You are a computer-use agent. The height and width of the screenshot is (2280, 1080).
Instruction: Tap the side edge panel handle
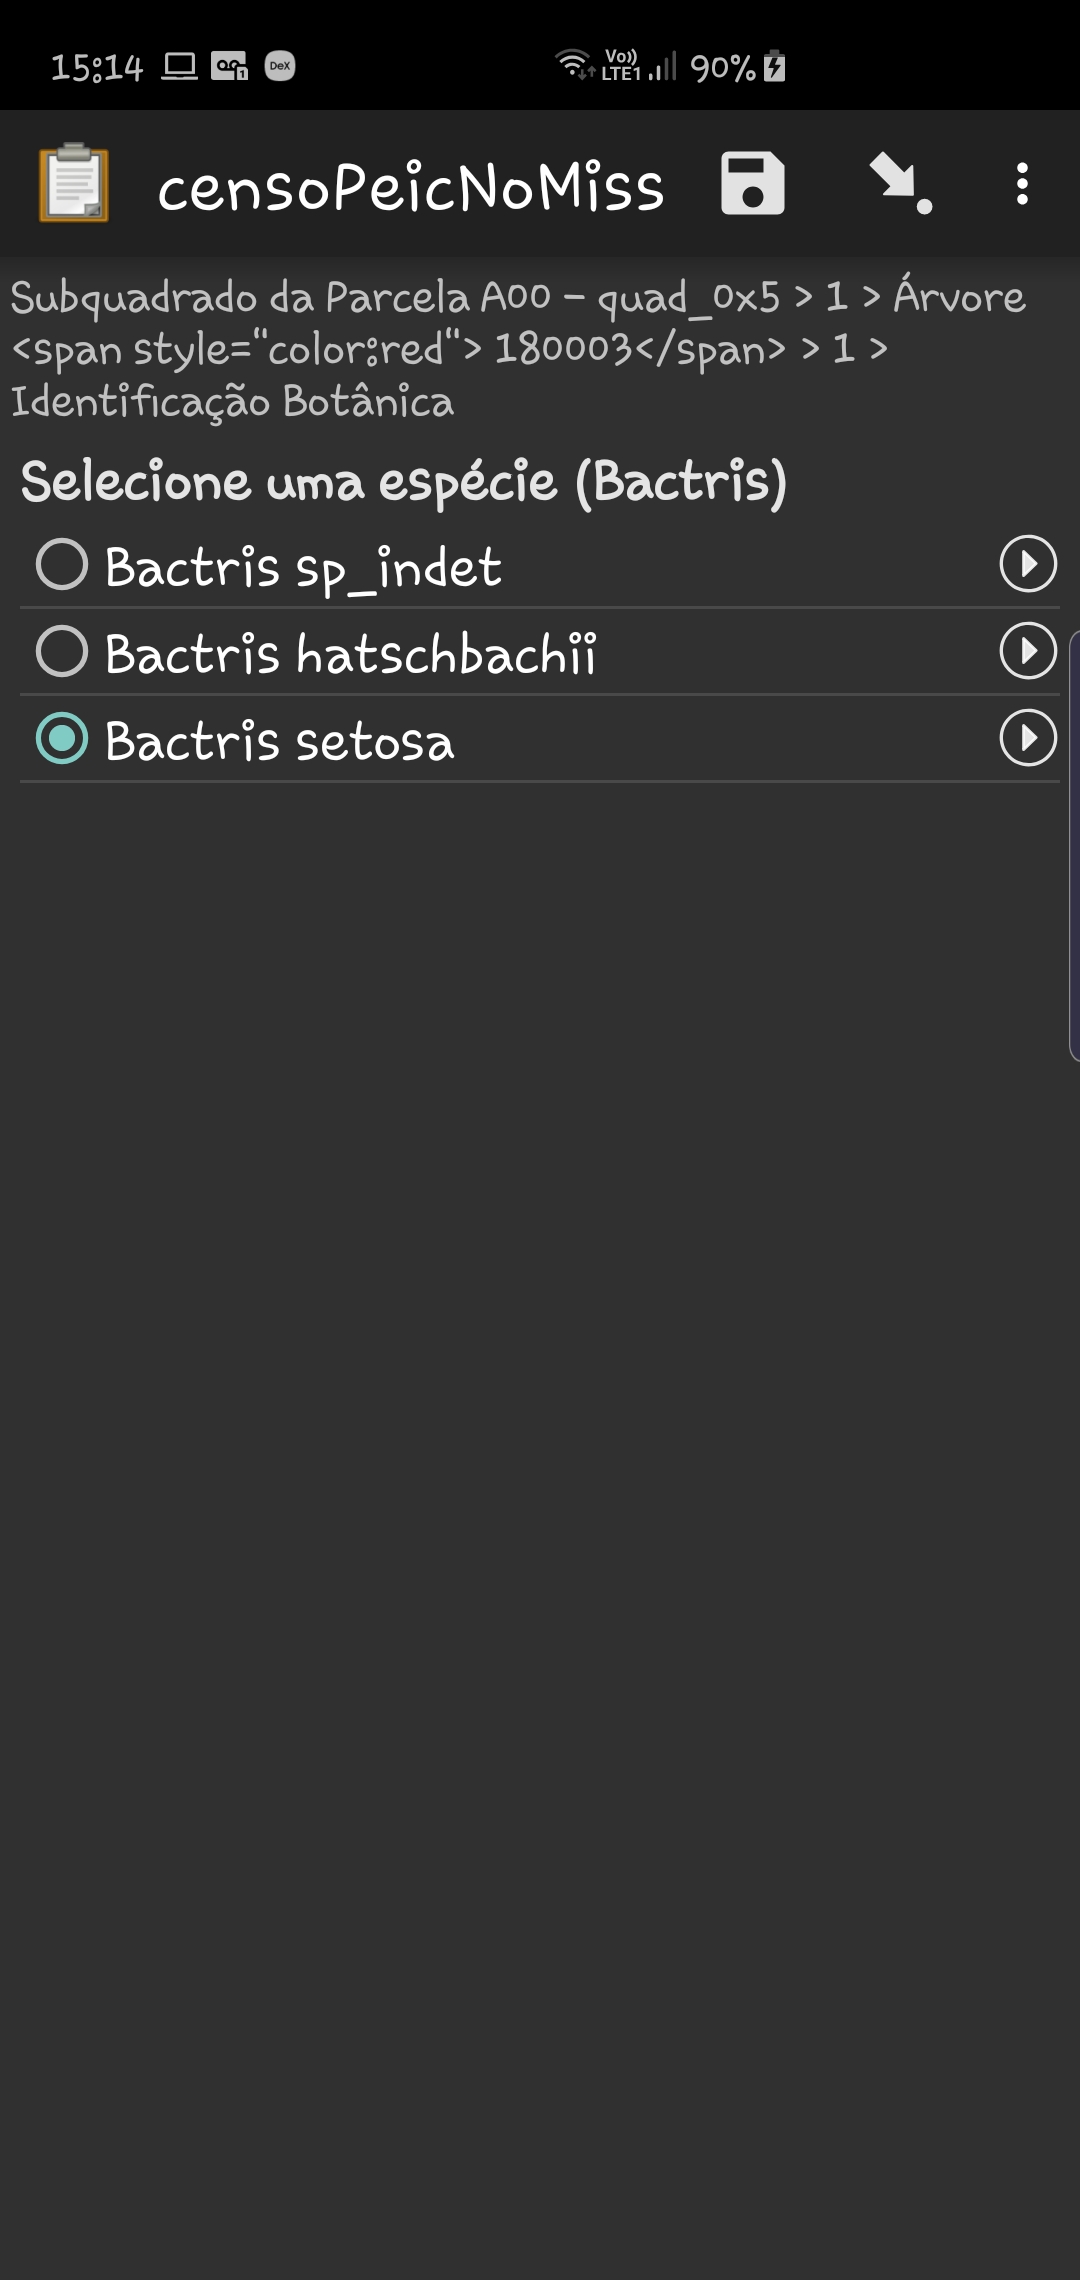(x=1073, y=845)
